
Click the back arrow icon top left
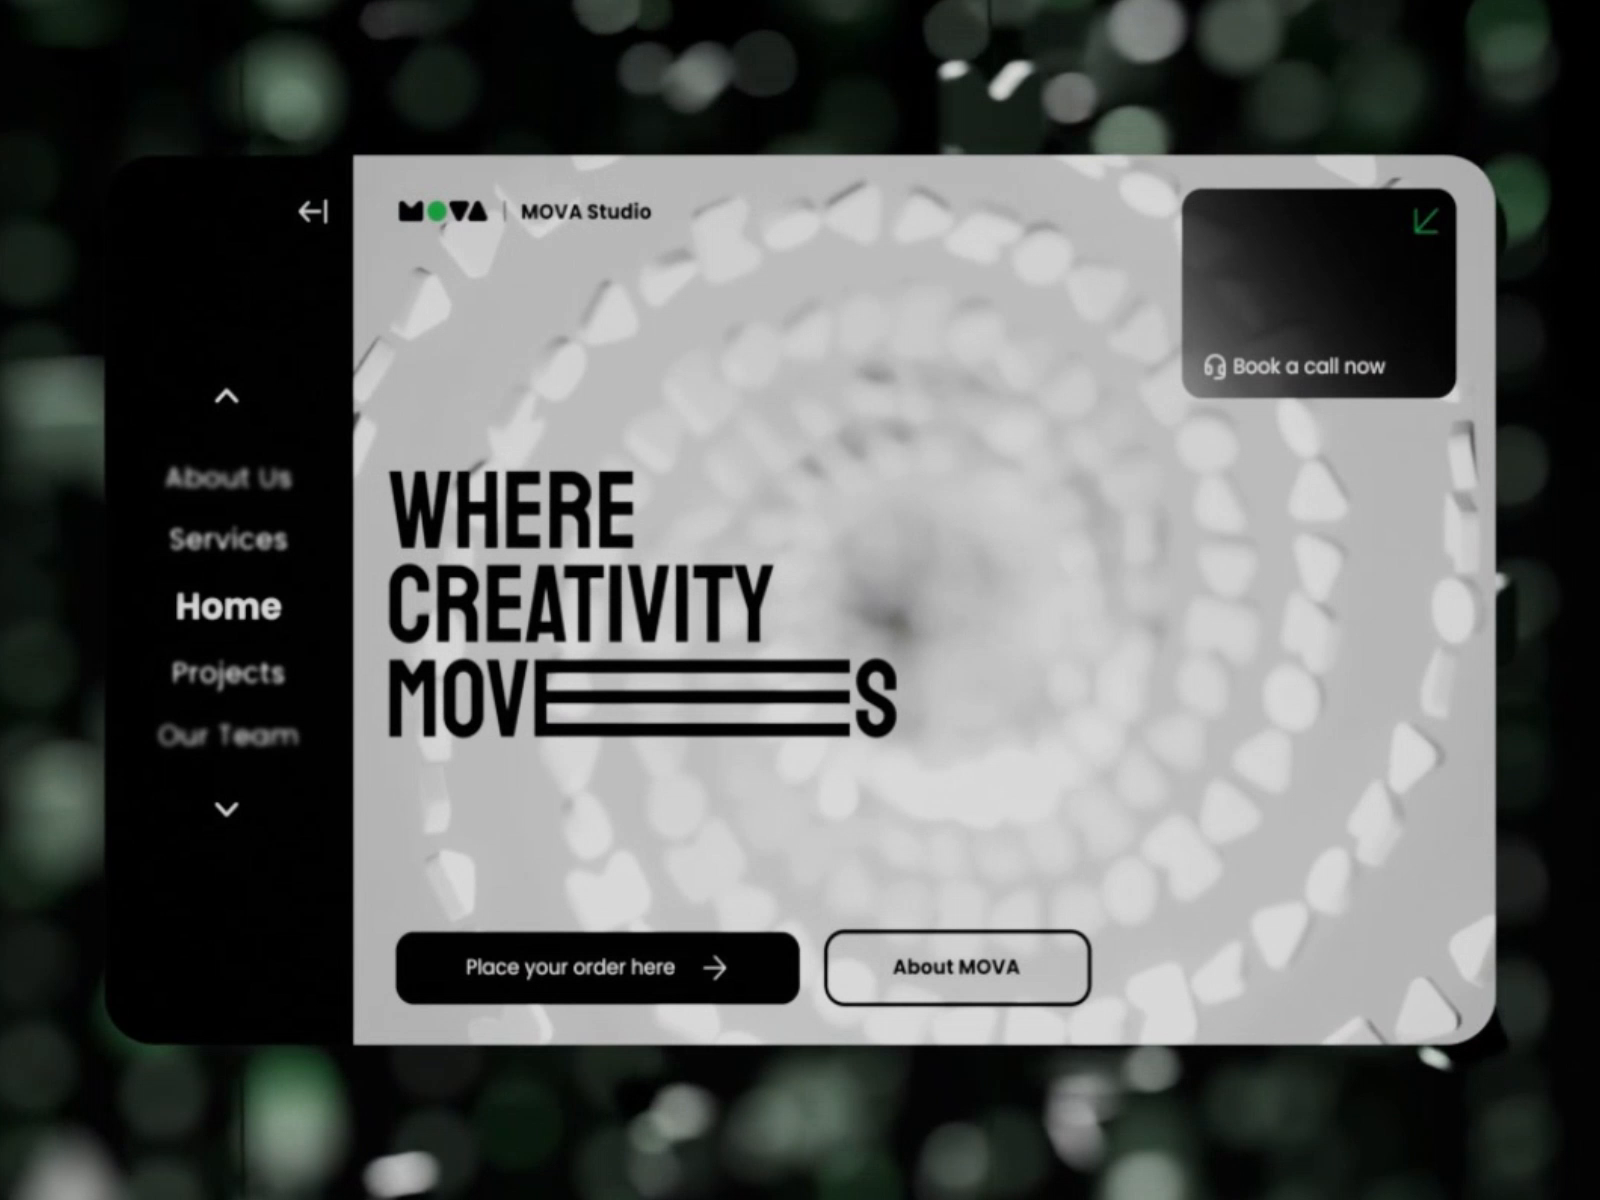[313, 211]
